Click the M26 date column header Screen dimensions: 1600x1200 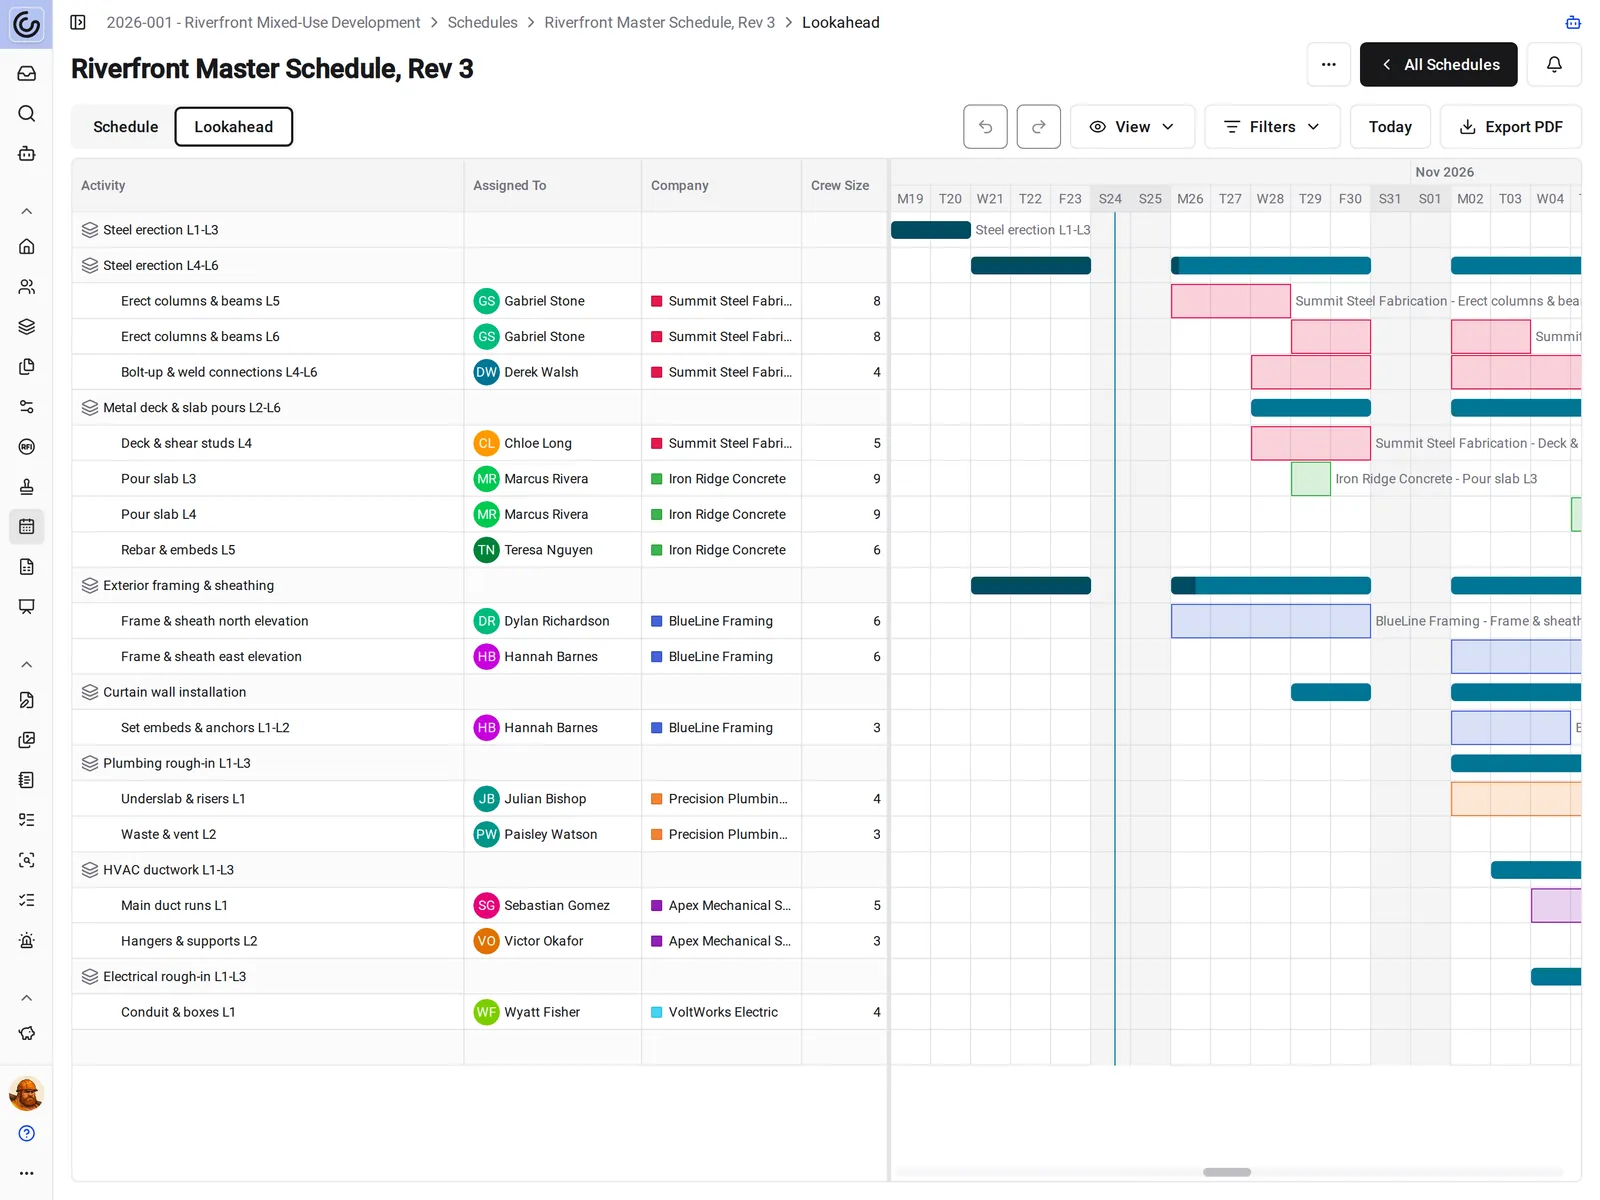(1190, 199)
